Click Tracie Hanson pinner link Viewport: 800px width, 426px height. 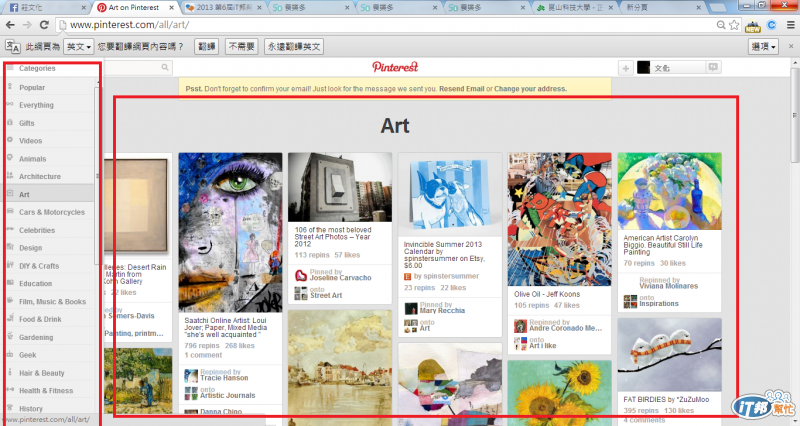pyautogui.click(x=224, y=378)
